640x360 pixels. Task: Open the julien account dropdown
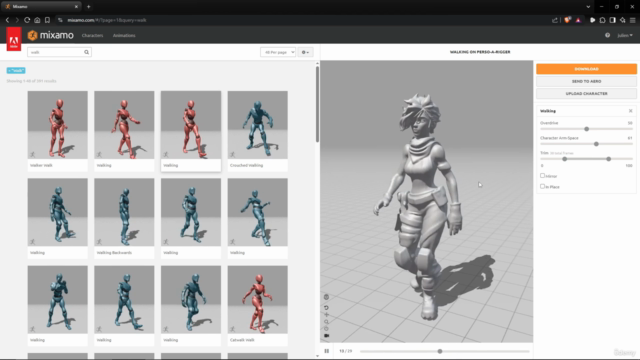(625, 36)
